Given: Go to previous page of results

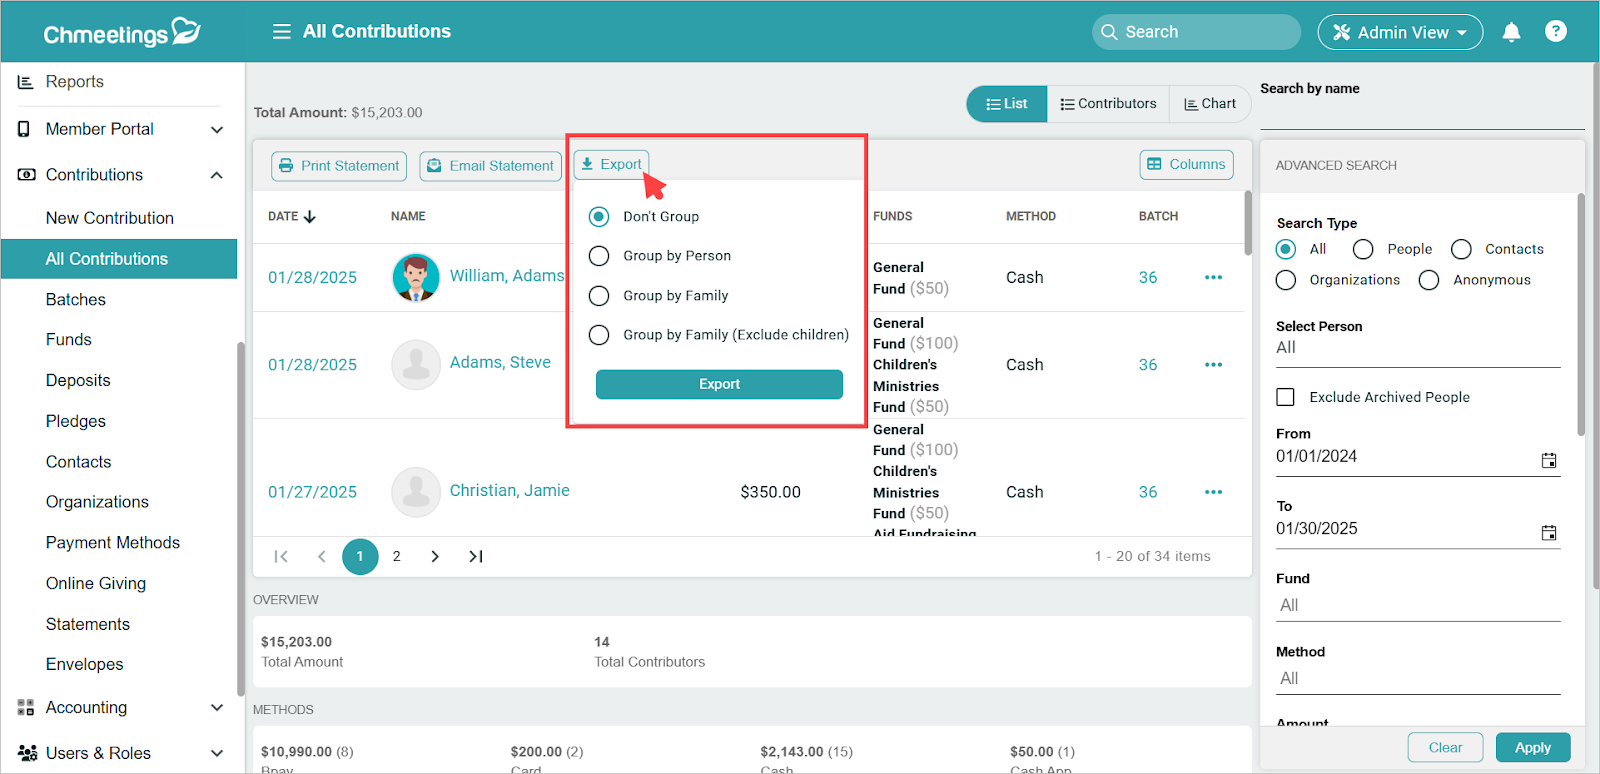Looking at the screenshot, I should tap(321, 557).
